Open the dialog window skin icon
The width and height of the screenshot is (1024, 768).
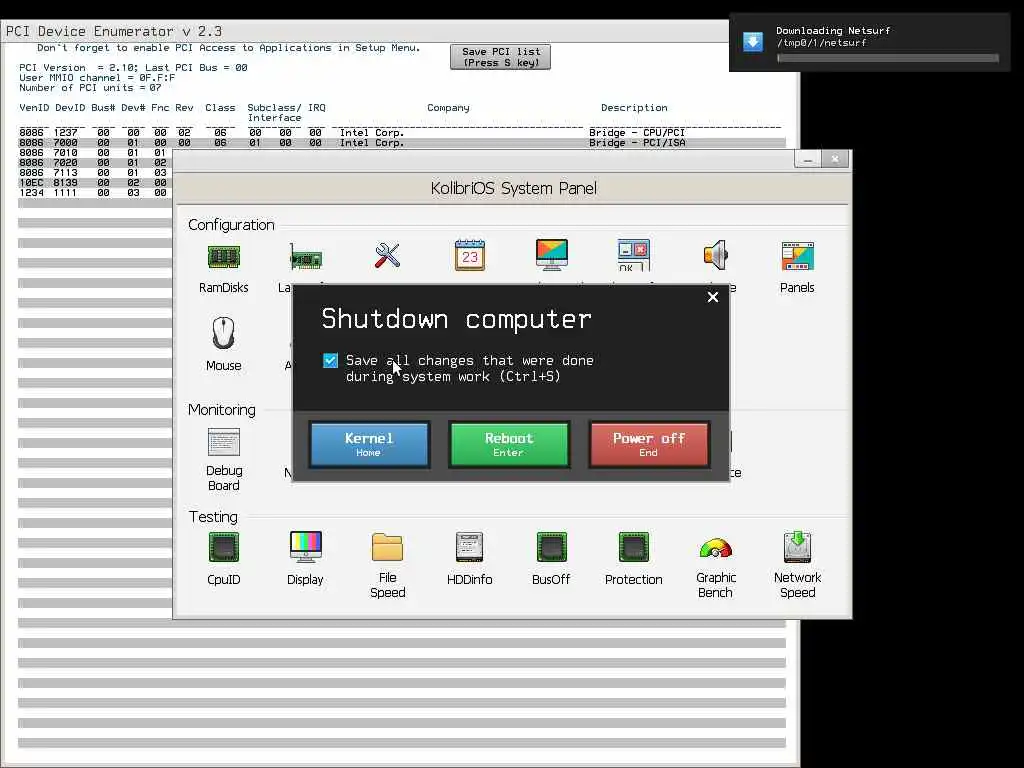633,255
